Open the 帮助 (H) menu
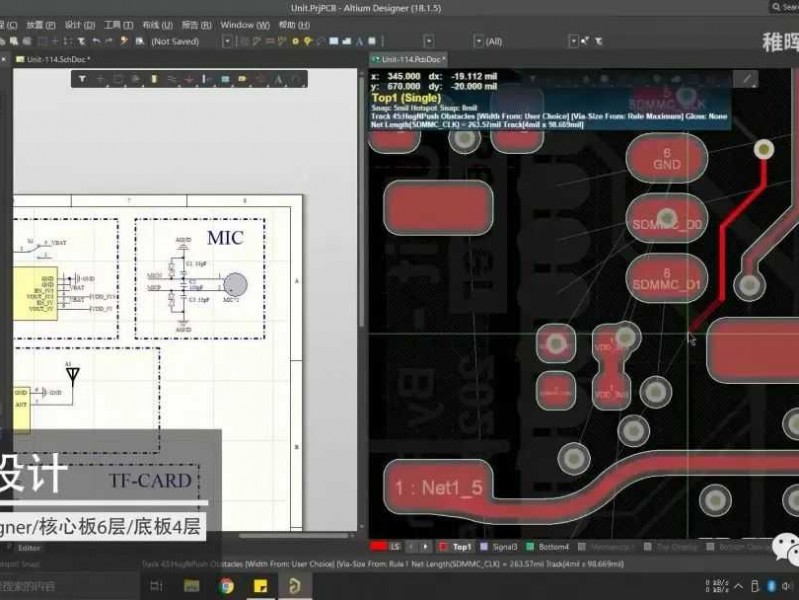This screenshot has width=799, height=600. click(x=294, y=25)
